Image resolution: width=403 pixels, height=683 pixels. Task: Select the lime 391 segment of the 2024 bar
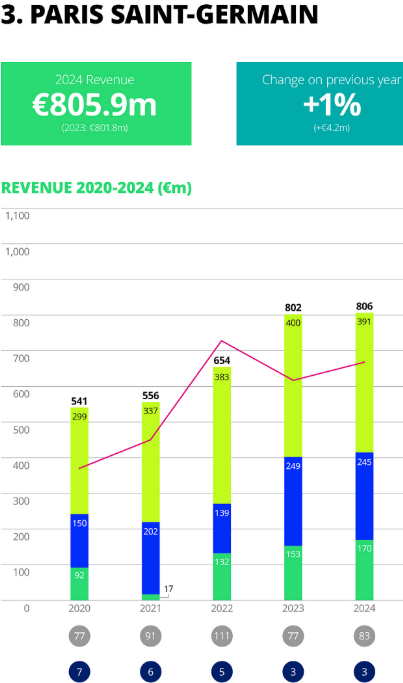pos(364,383)
